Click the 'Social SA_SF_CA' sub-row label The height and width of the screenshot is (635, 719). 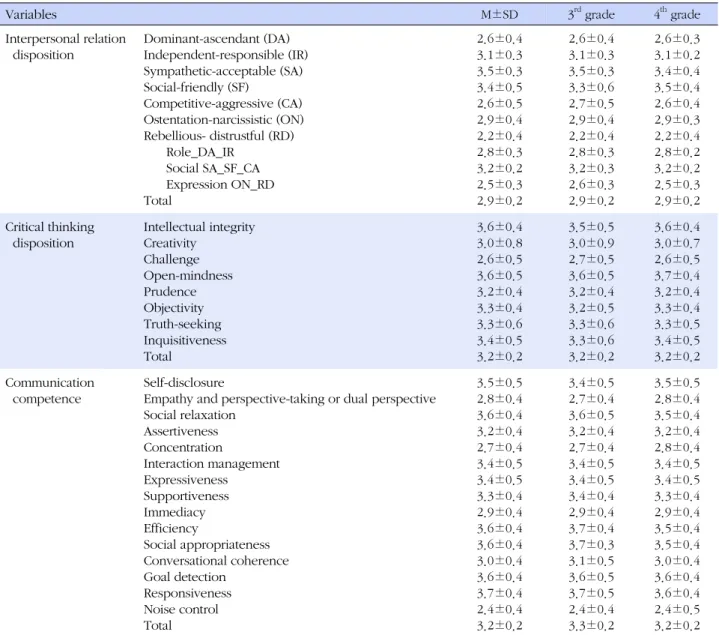coord(213,169)
